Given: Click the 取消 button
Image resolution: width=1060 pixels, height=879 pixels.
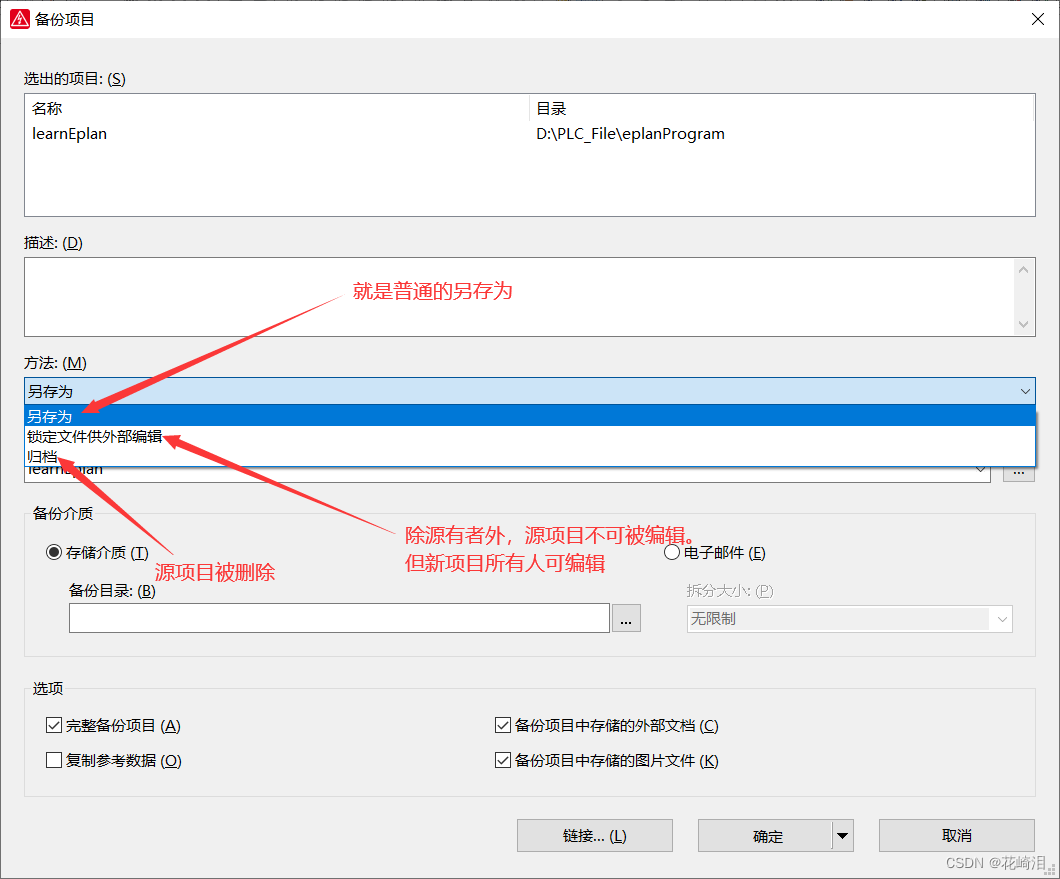Looking at the screenshot, I should [x=957, y=836].
